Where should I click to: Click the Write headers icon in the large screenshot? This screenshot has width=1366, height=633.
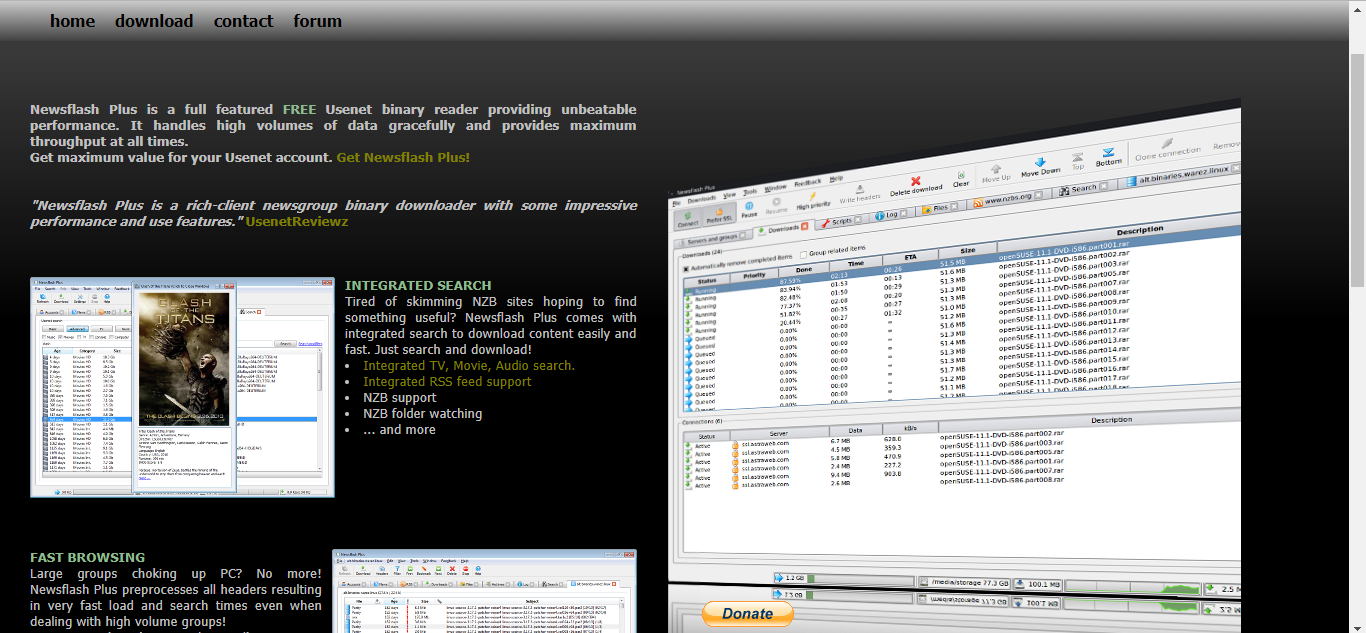point(860,193)
